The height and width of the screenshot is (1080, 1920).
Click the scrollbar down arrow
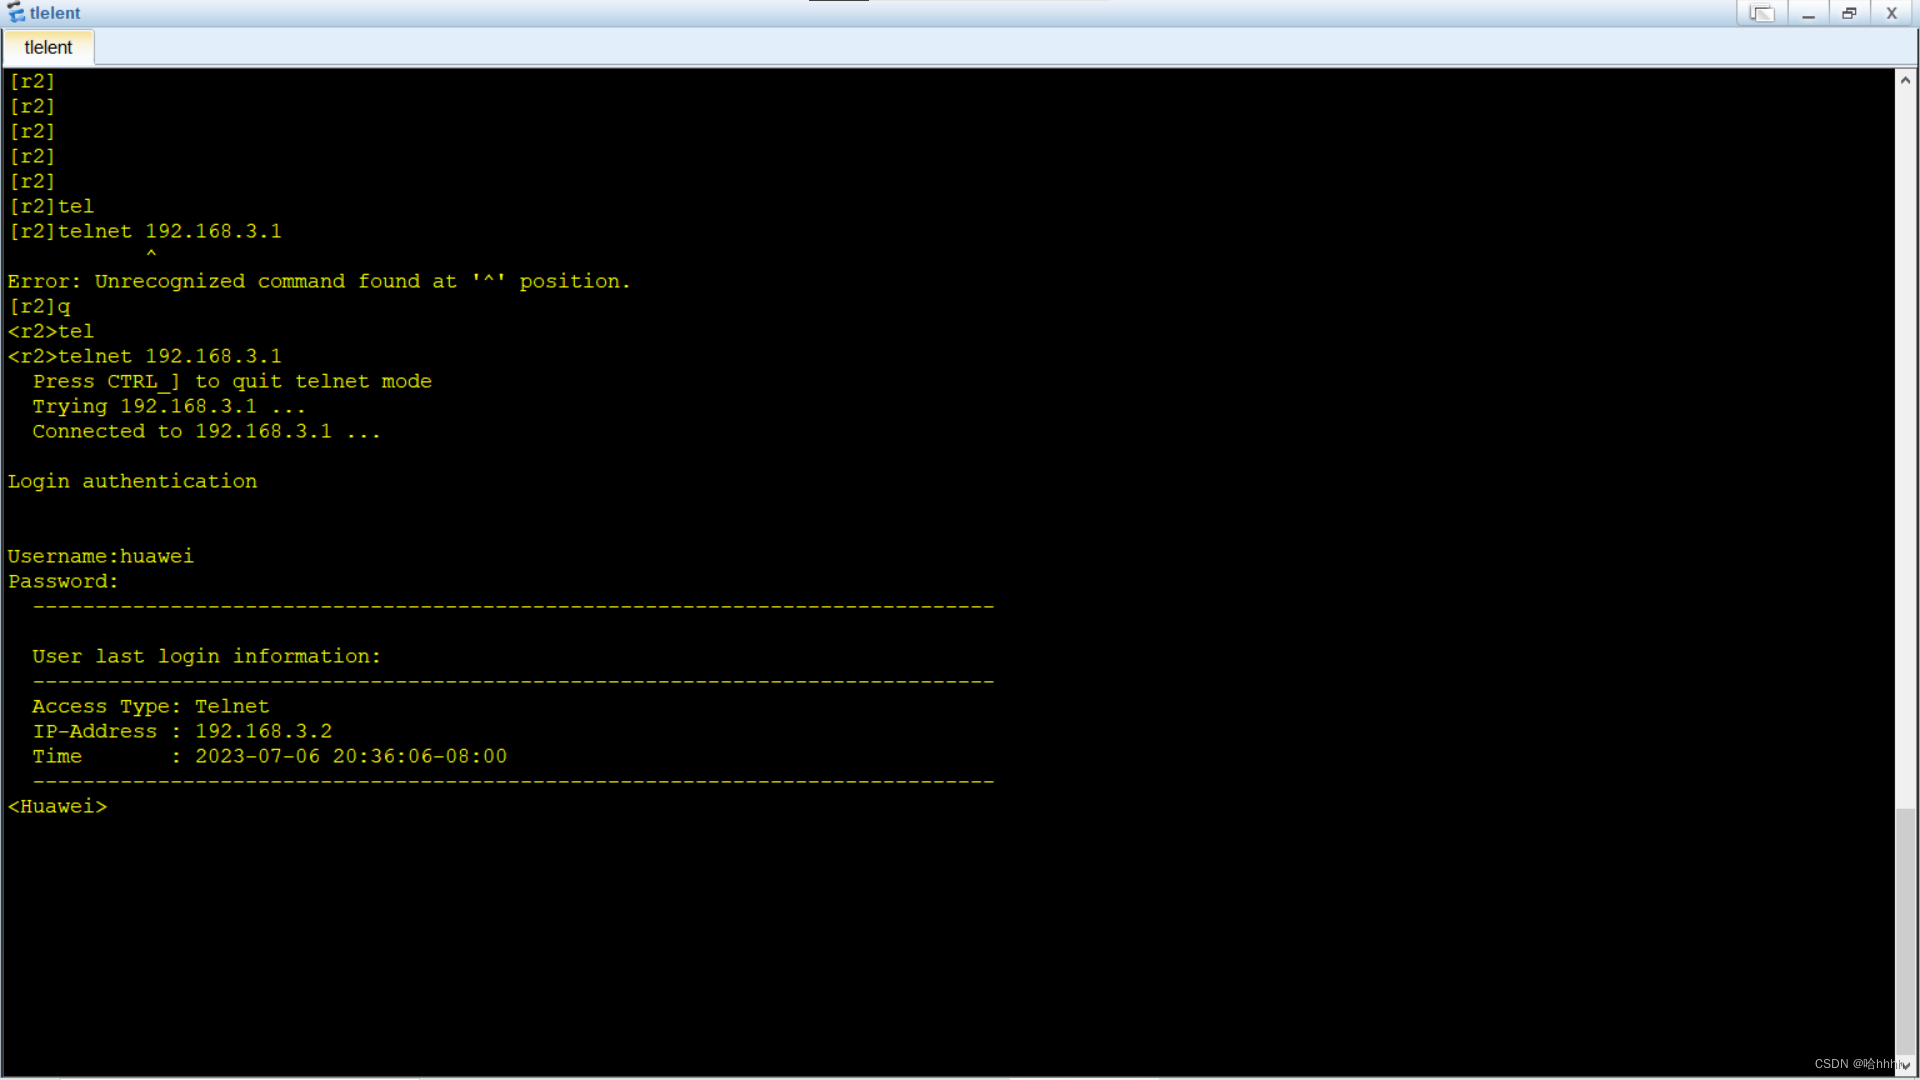point(1905,1066)
